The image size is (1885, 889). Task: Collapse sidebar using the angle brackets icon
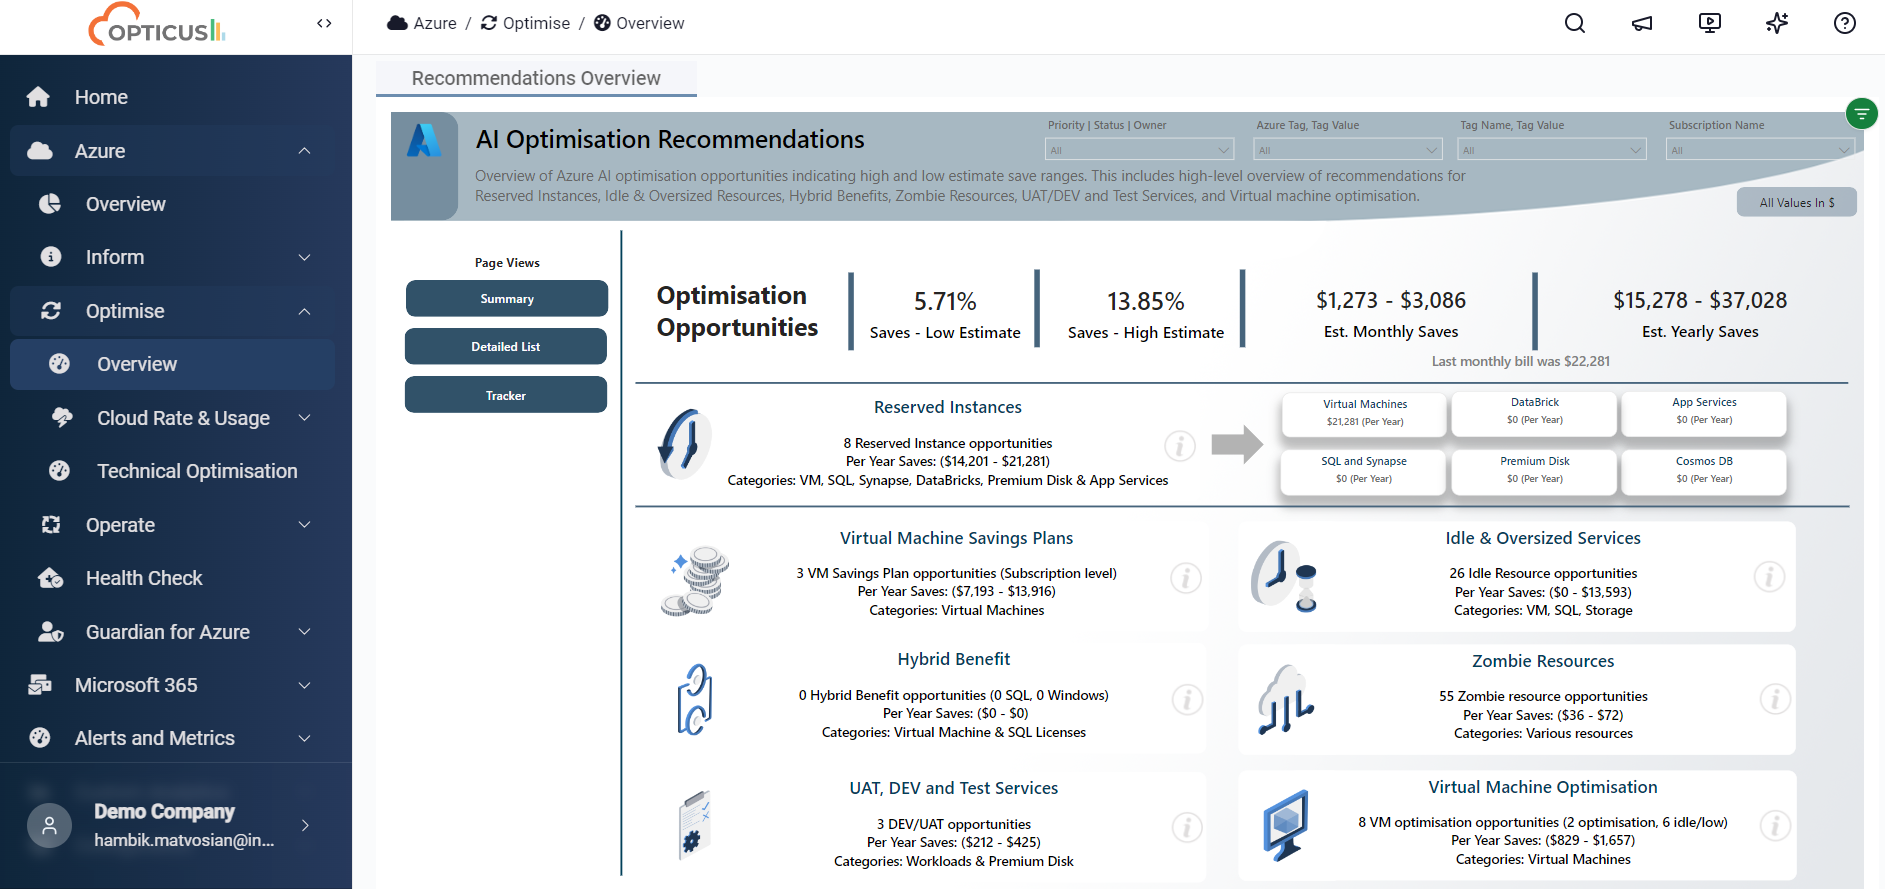click(324, 23)
